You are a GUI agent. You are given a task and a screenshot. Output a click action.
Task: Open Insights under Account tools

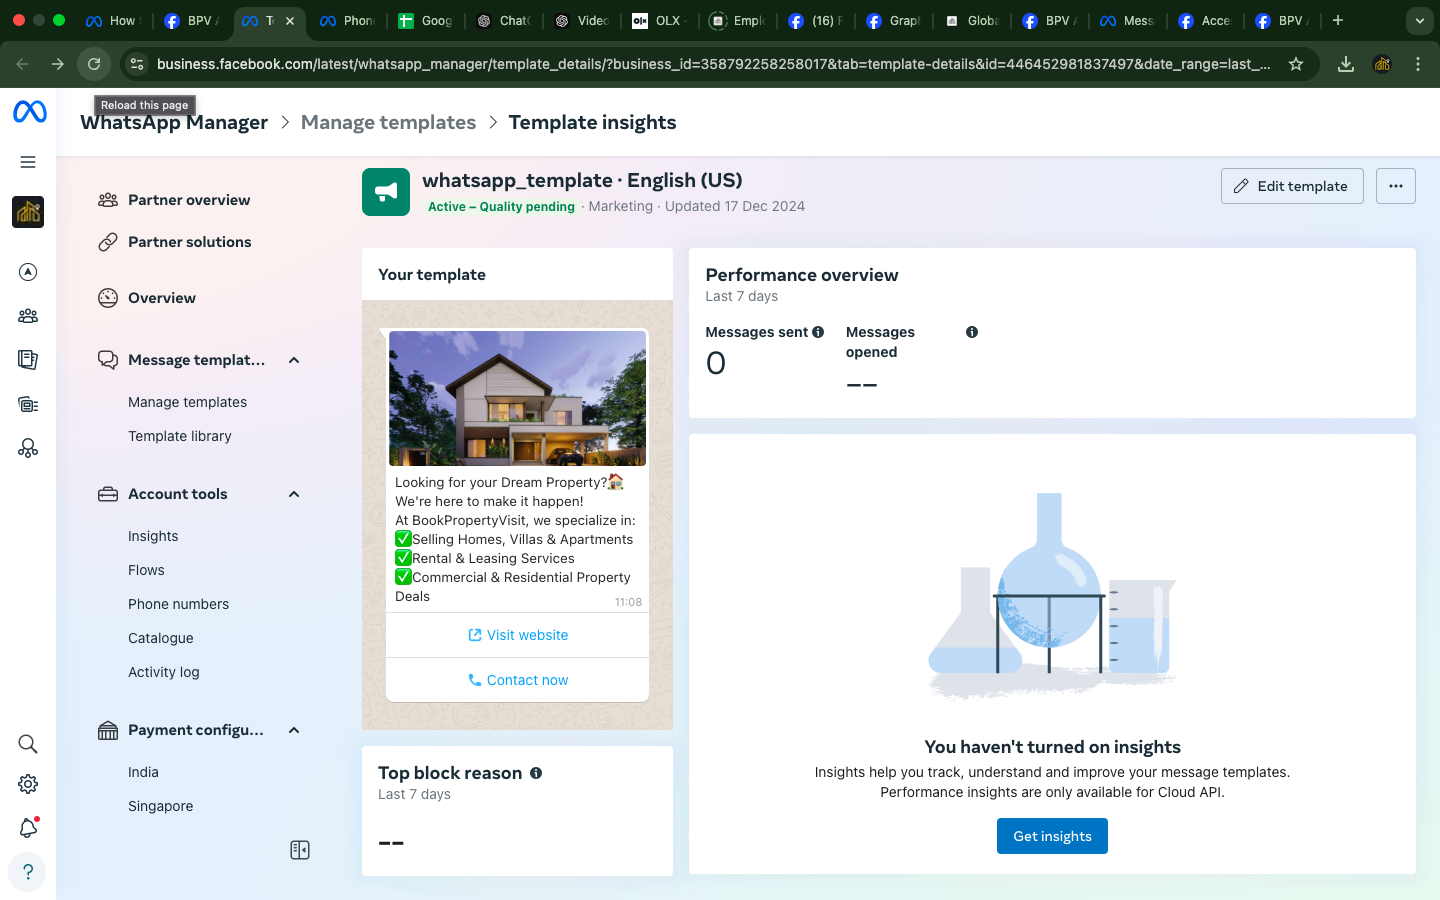click(153, 536)
